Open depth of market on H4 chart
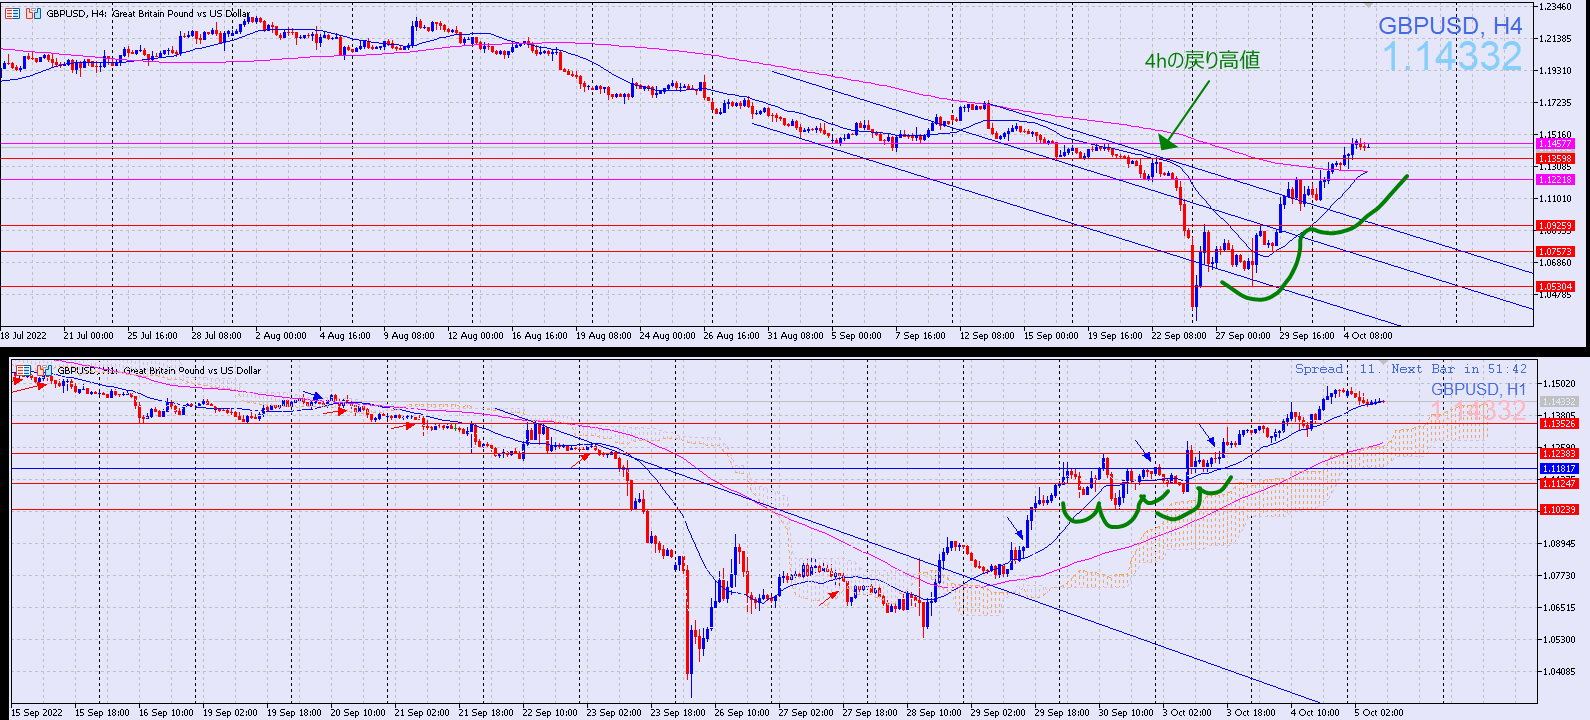1590x720 pixels. pyautogui.click(x=34, y=13)
